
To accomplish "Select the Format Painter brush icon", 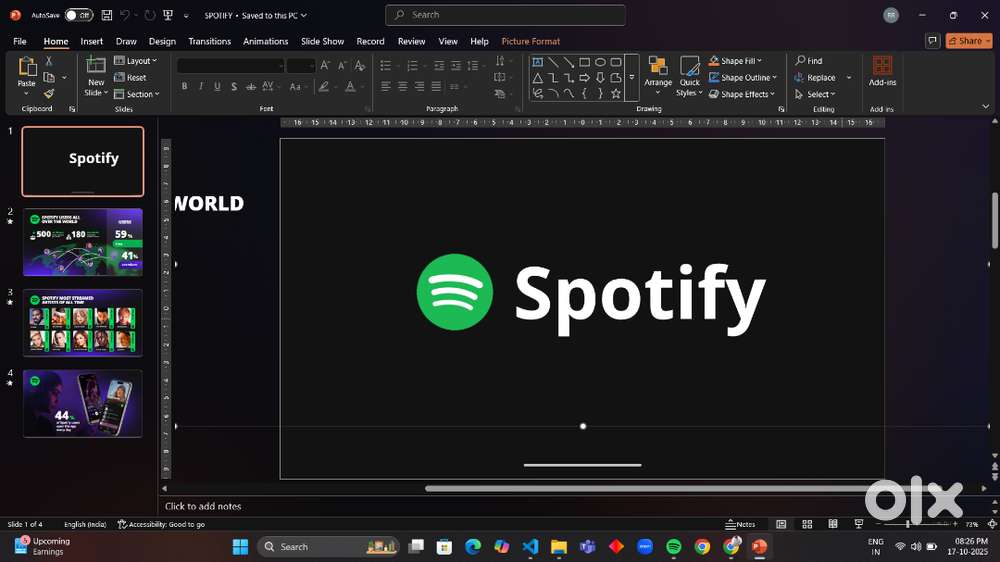I will (48, 94).
